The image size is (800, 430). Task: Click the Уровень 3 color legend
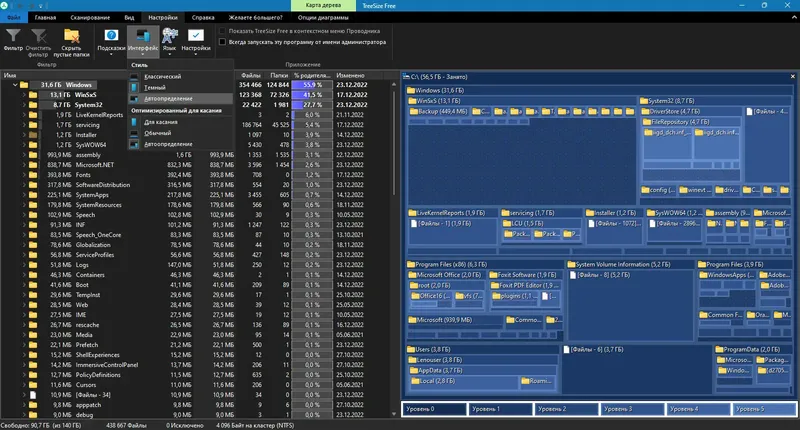click(x=632, y=409)
